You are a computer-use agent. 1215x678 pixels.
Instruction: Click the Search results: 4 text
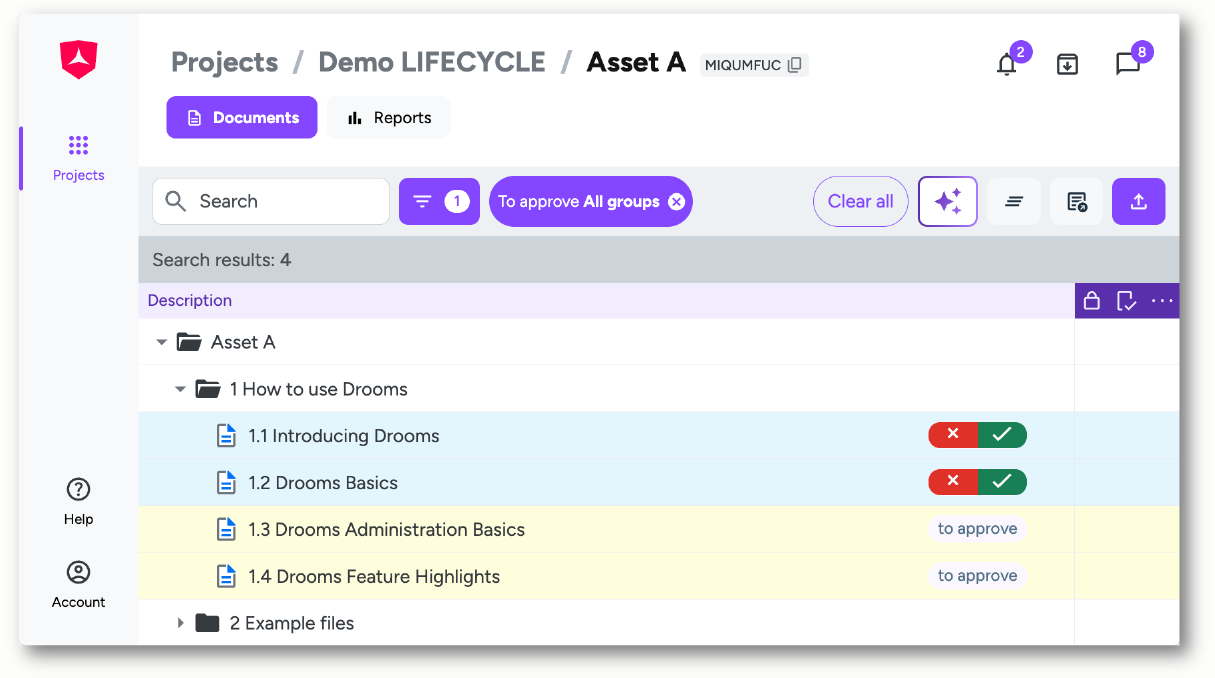click(222, 260)
